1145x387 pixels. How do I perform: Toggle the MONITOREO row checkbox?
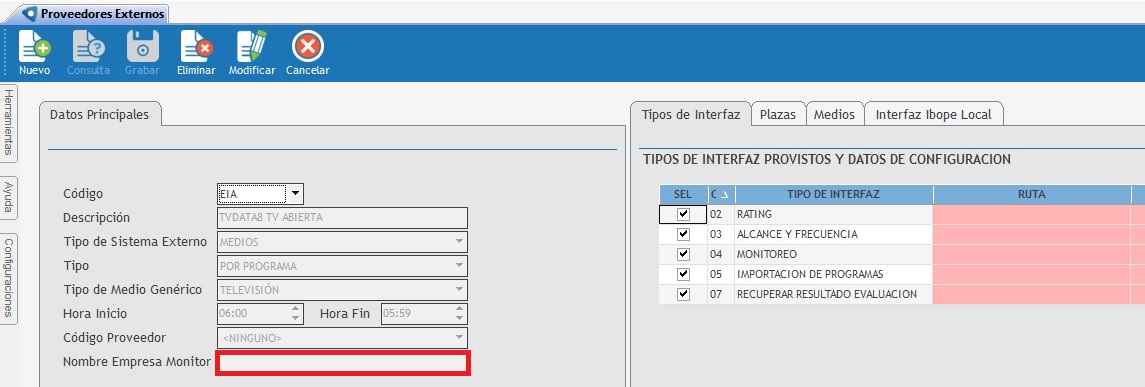tap(683, 254)
